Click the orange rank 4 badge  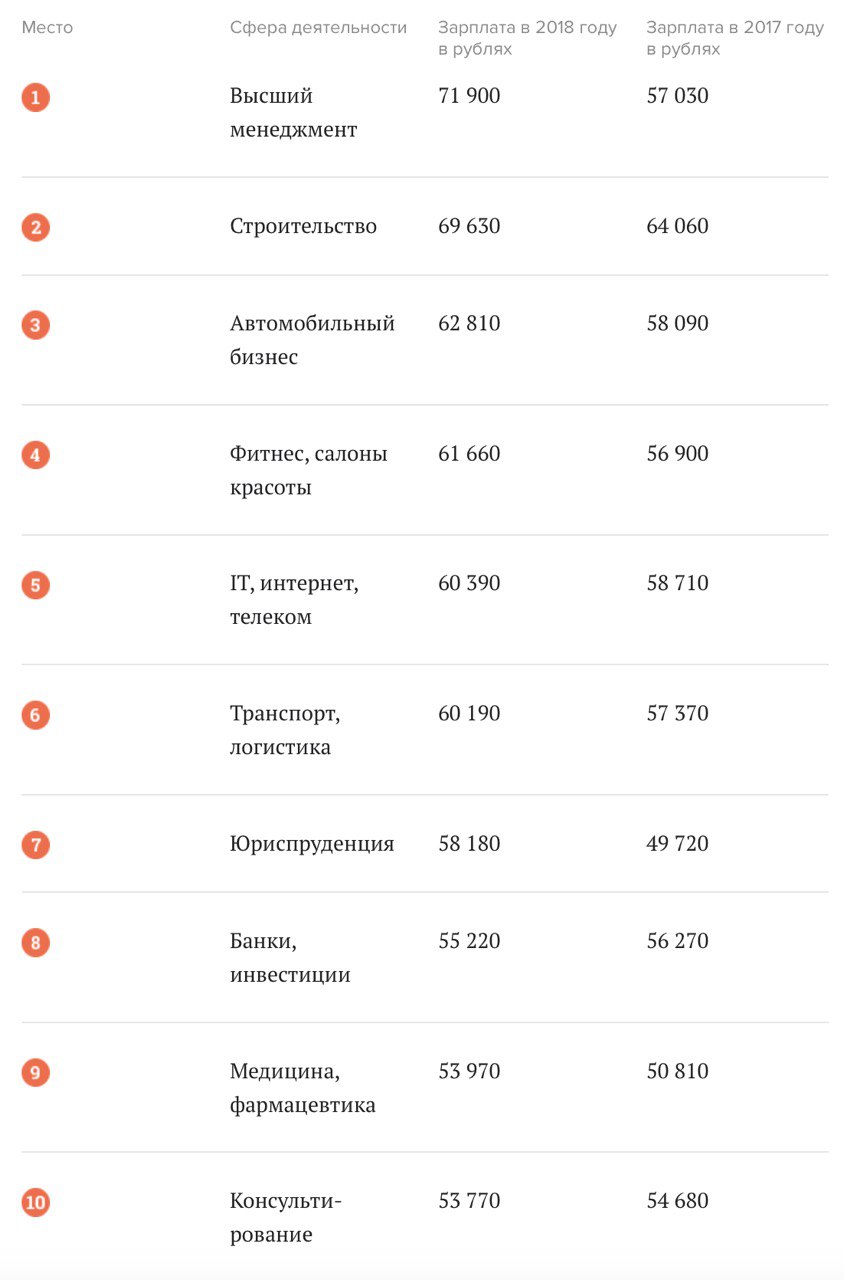35,455
